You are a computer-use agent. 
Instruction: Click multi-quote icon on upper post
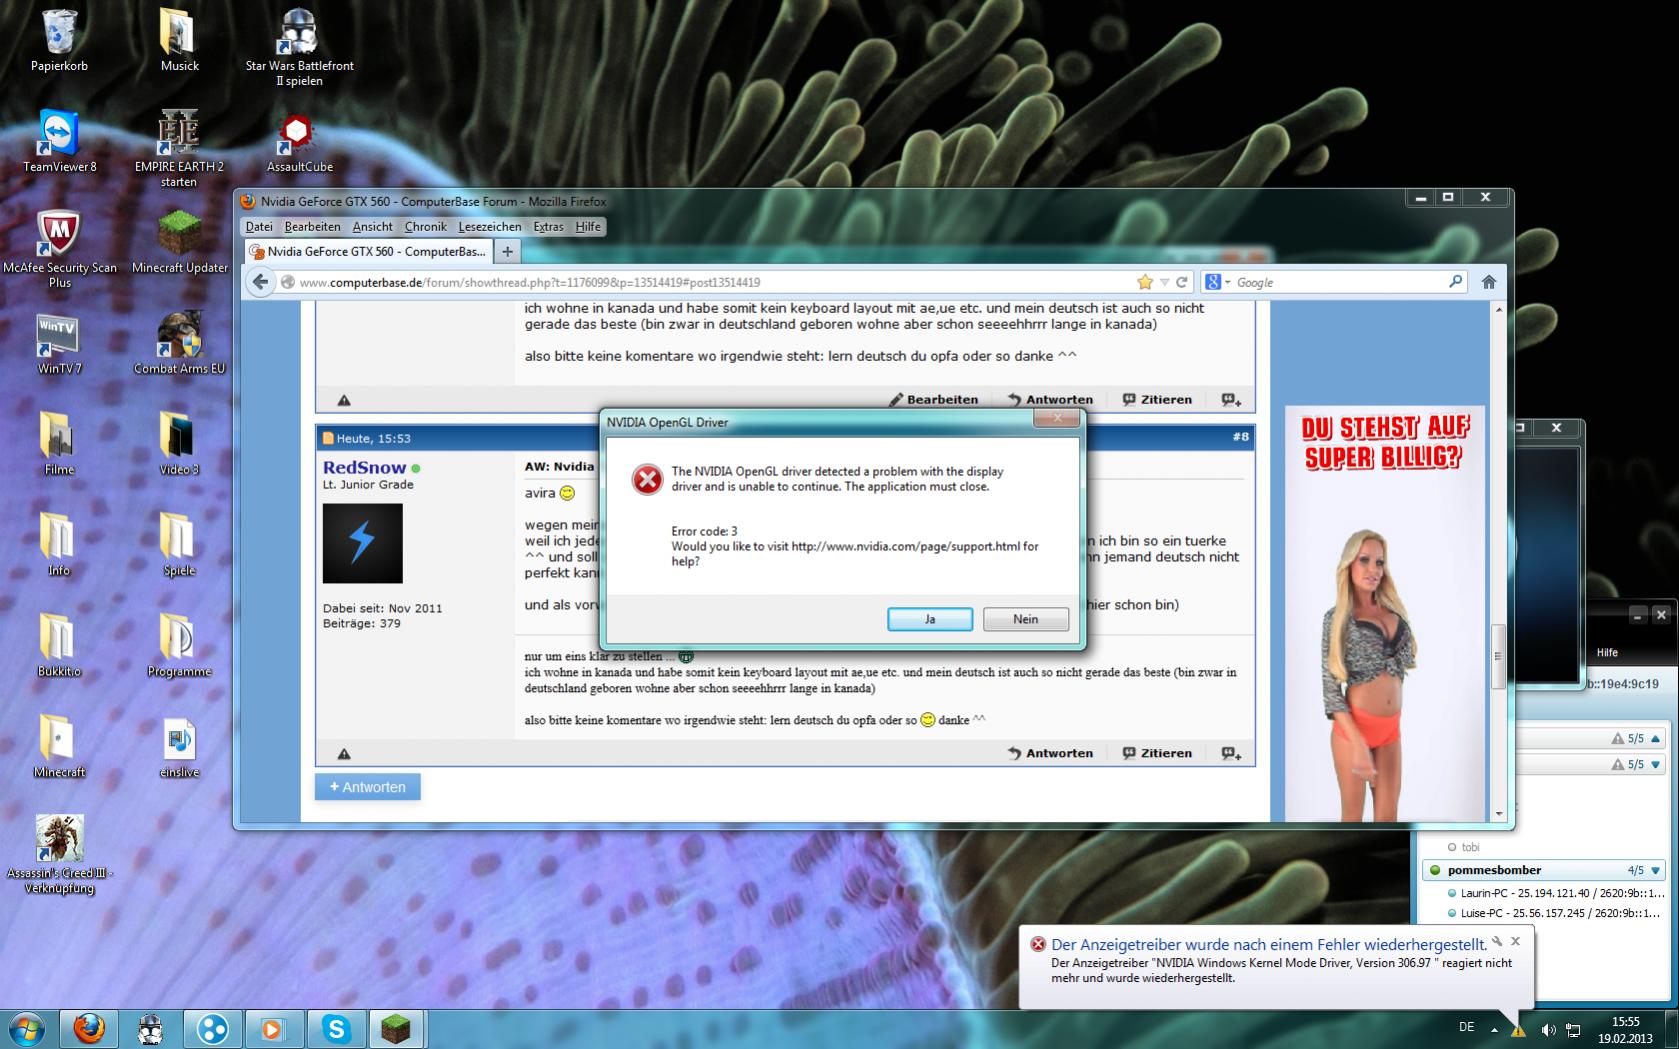pyautogui.click(x=1231, y=400)
